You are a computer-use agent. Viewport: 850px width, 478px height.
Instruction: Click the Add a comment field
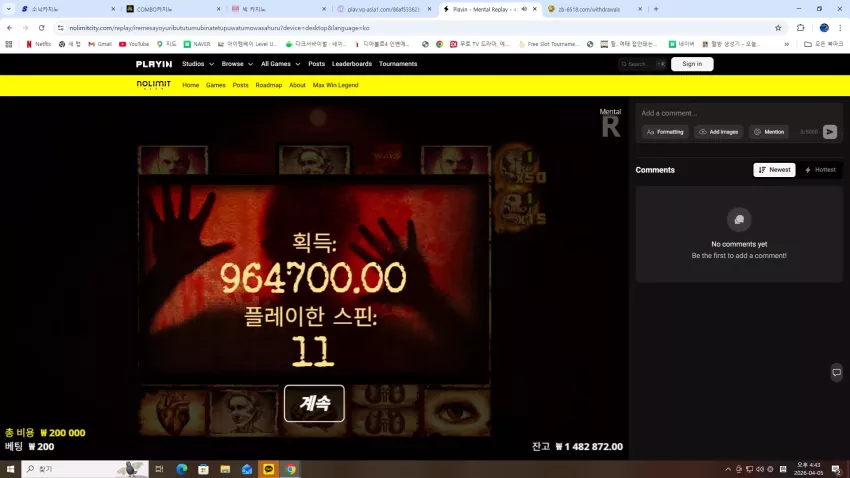[739, 113]
